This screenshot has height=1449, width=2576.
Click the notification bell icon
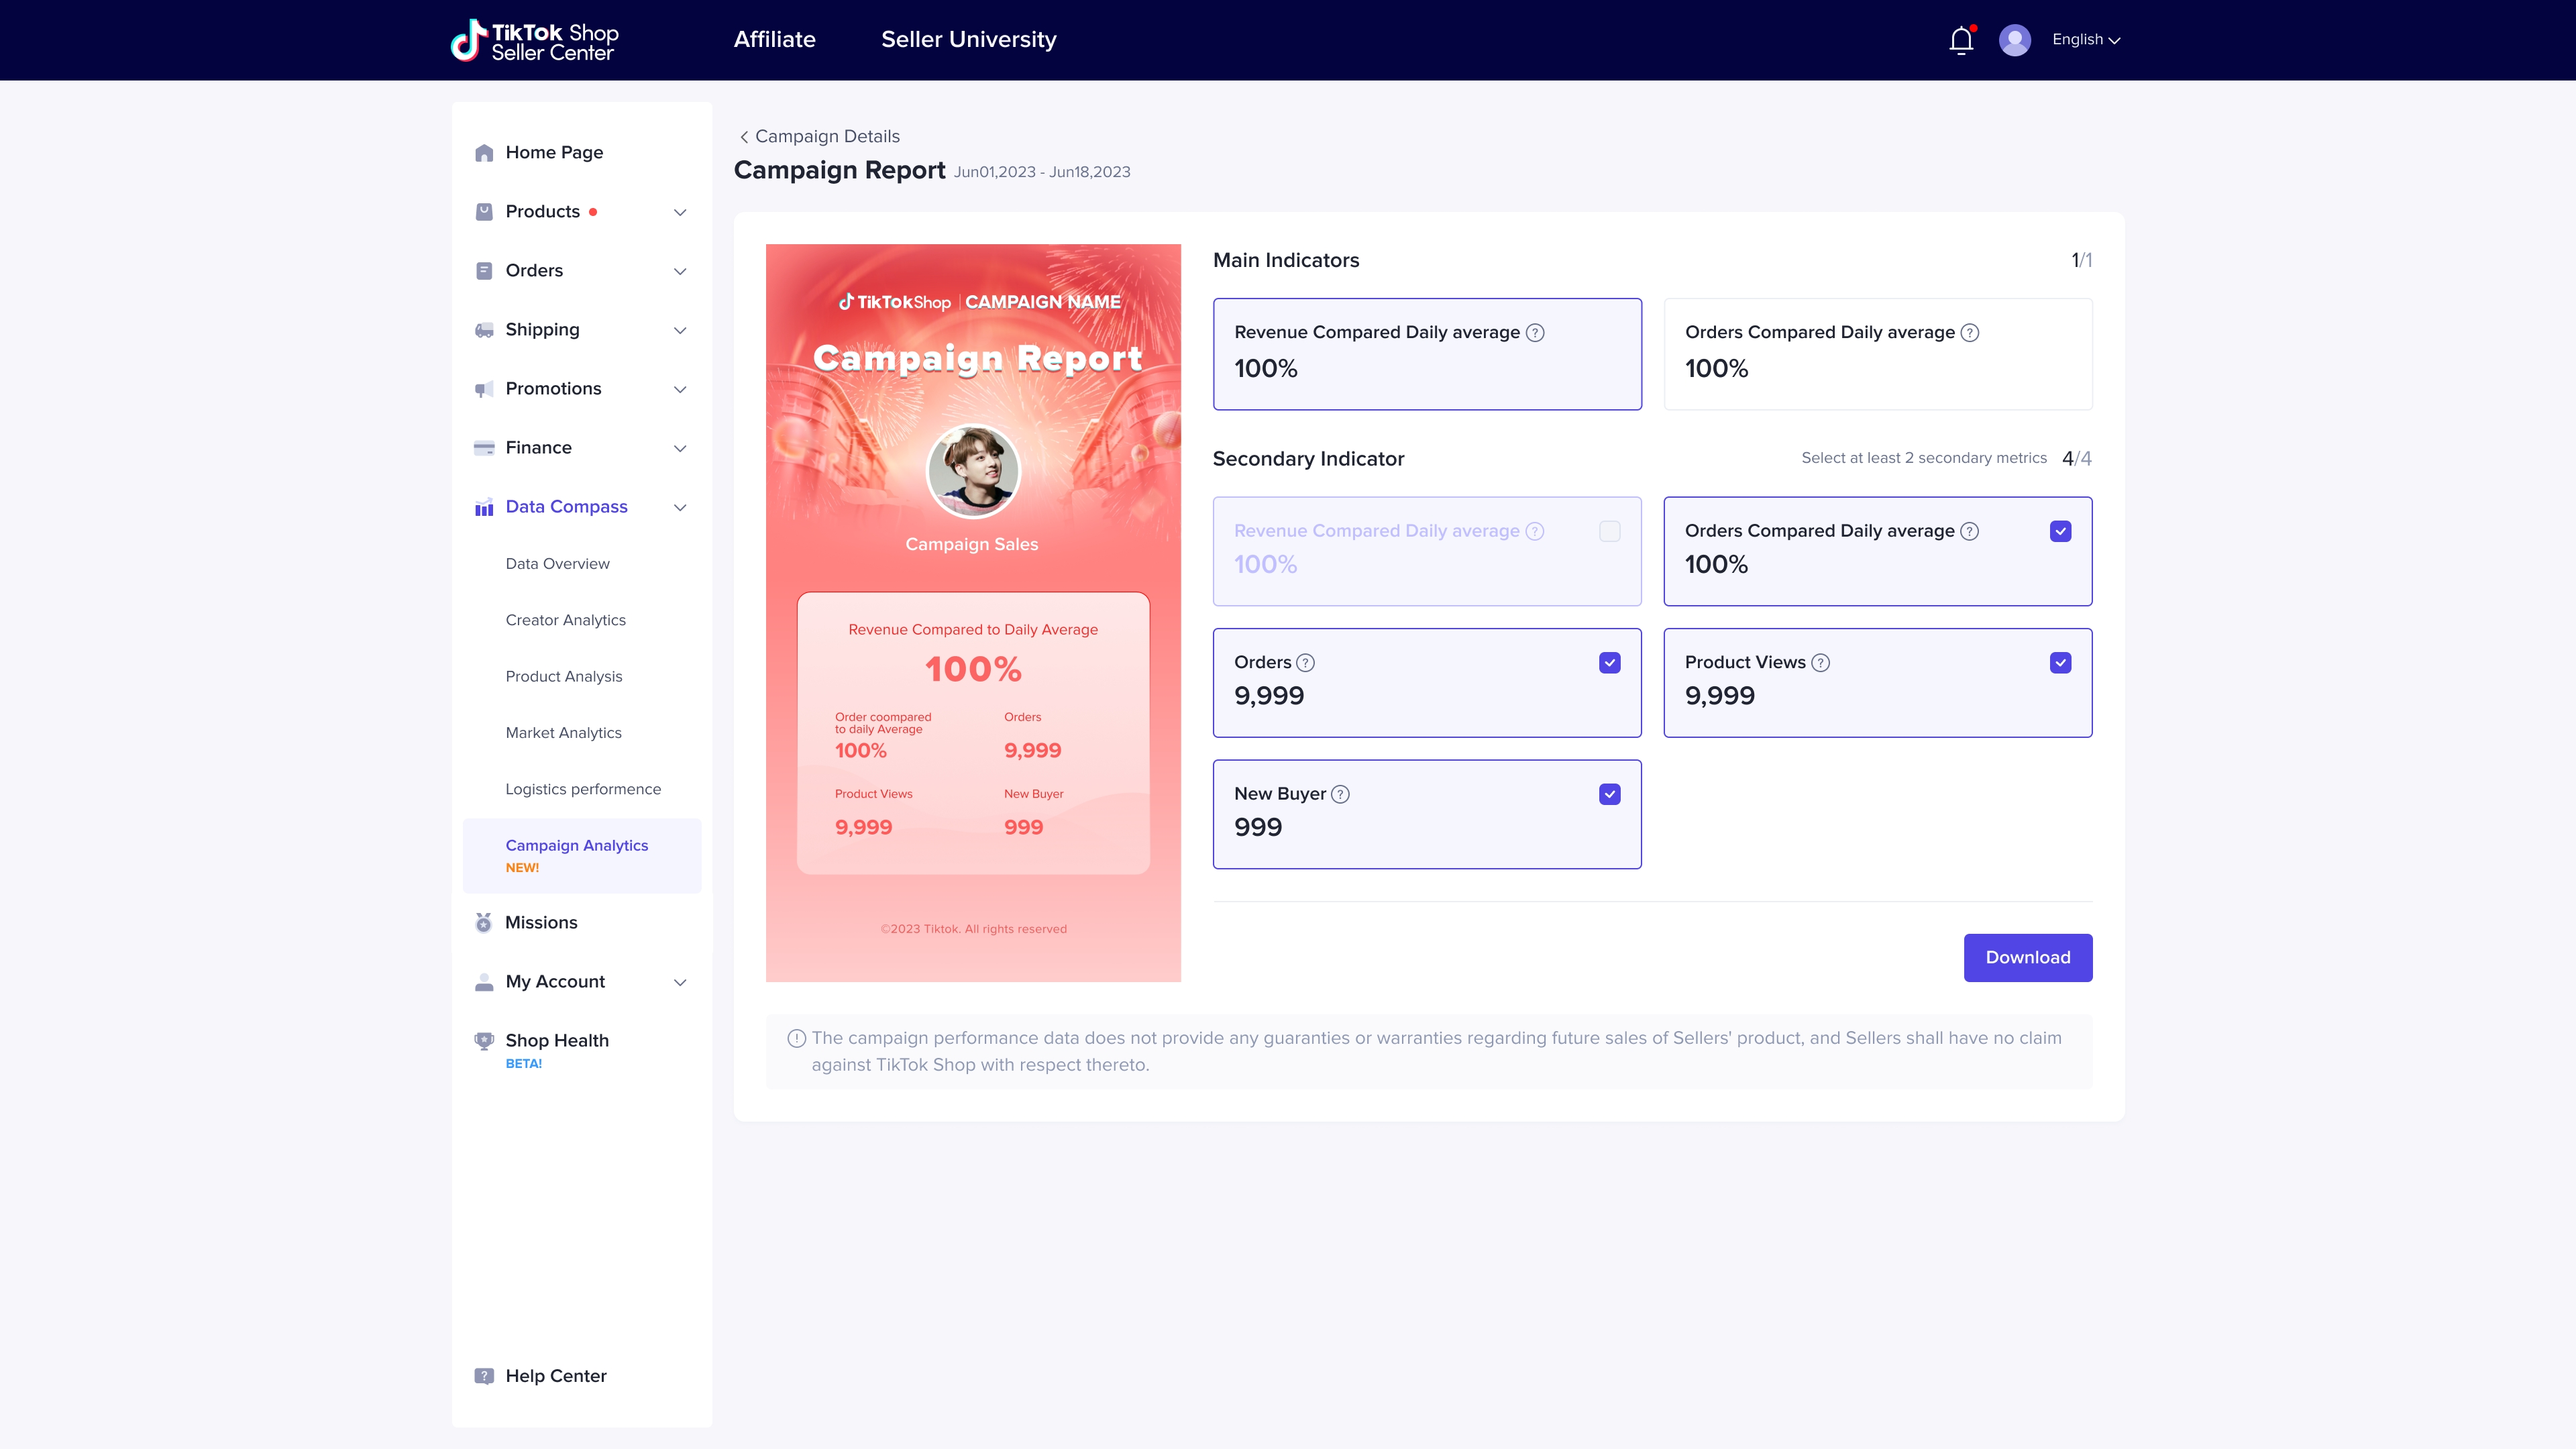[x=1961, y=40]
